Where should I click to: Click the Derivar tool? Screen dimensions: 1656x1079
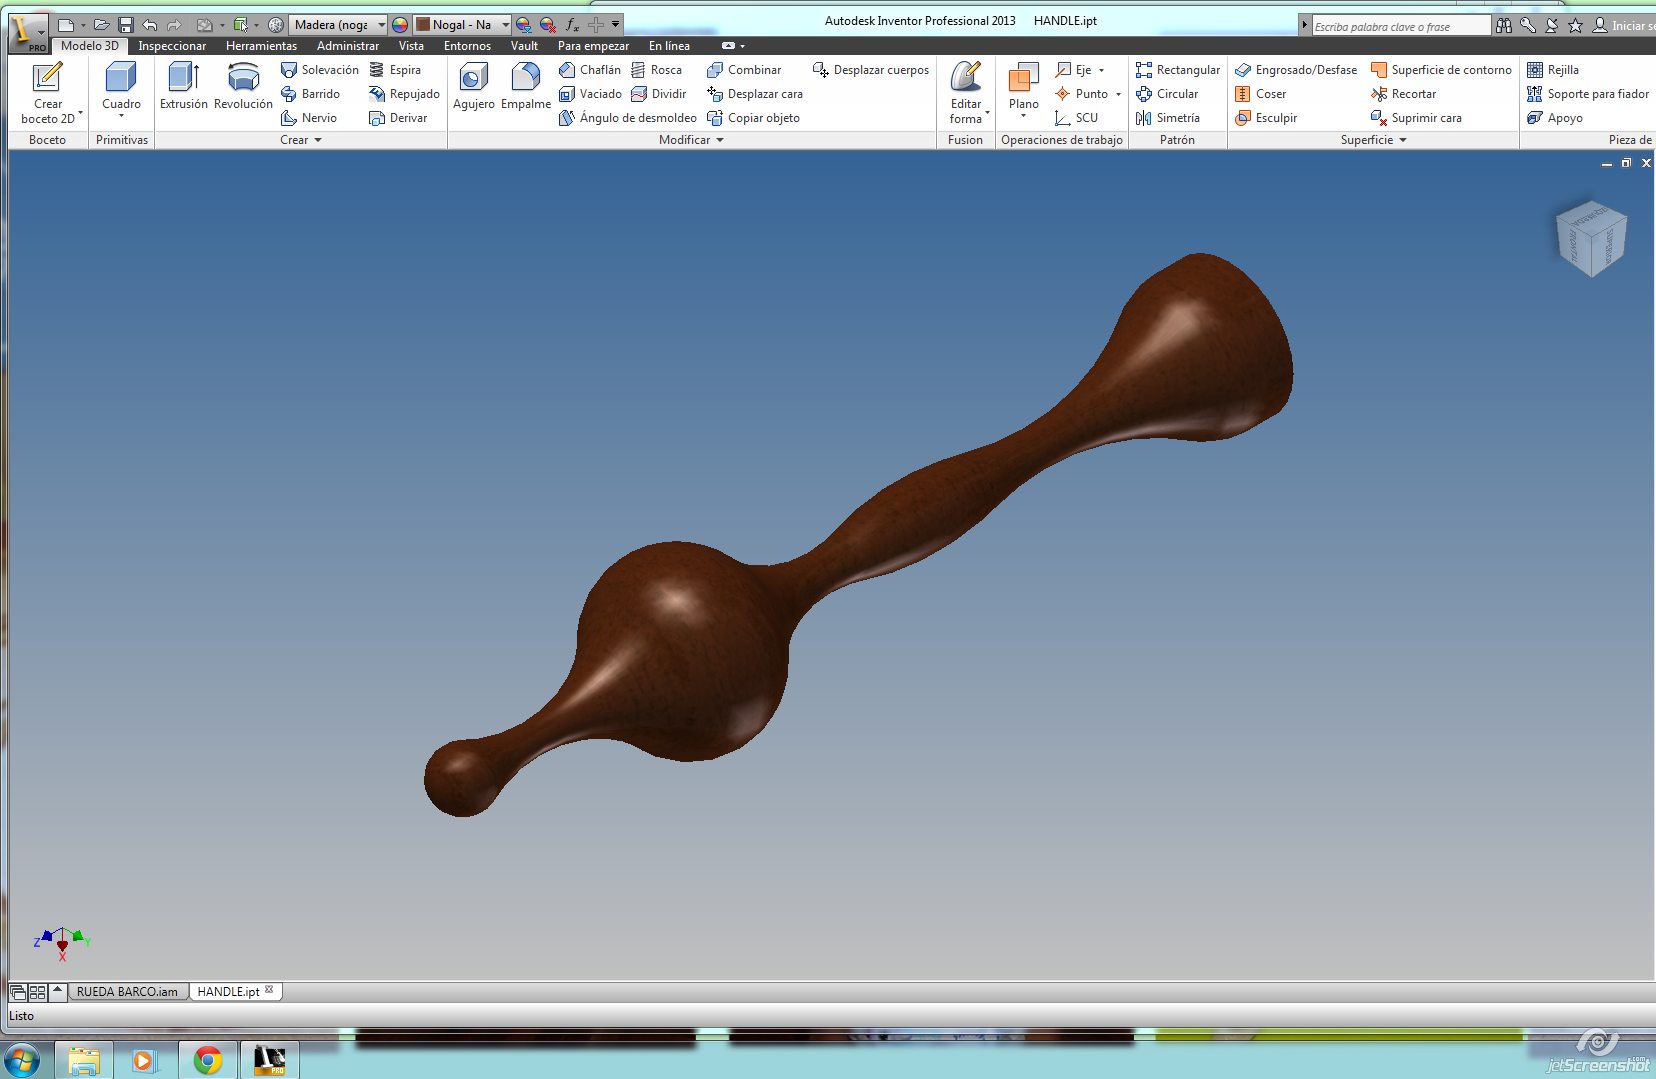[x=398, y=118]
